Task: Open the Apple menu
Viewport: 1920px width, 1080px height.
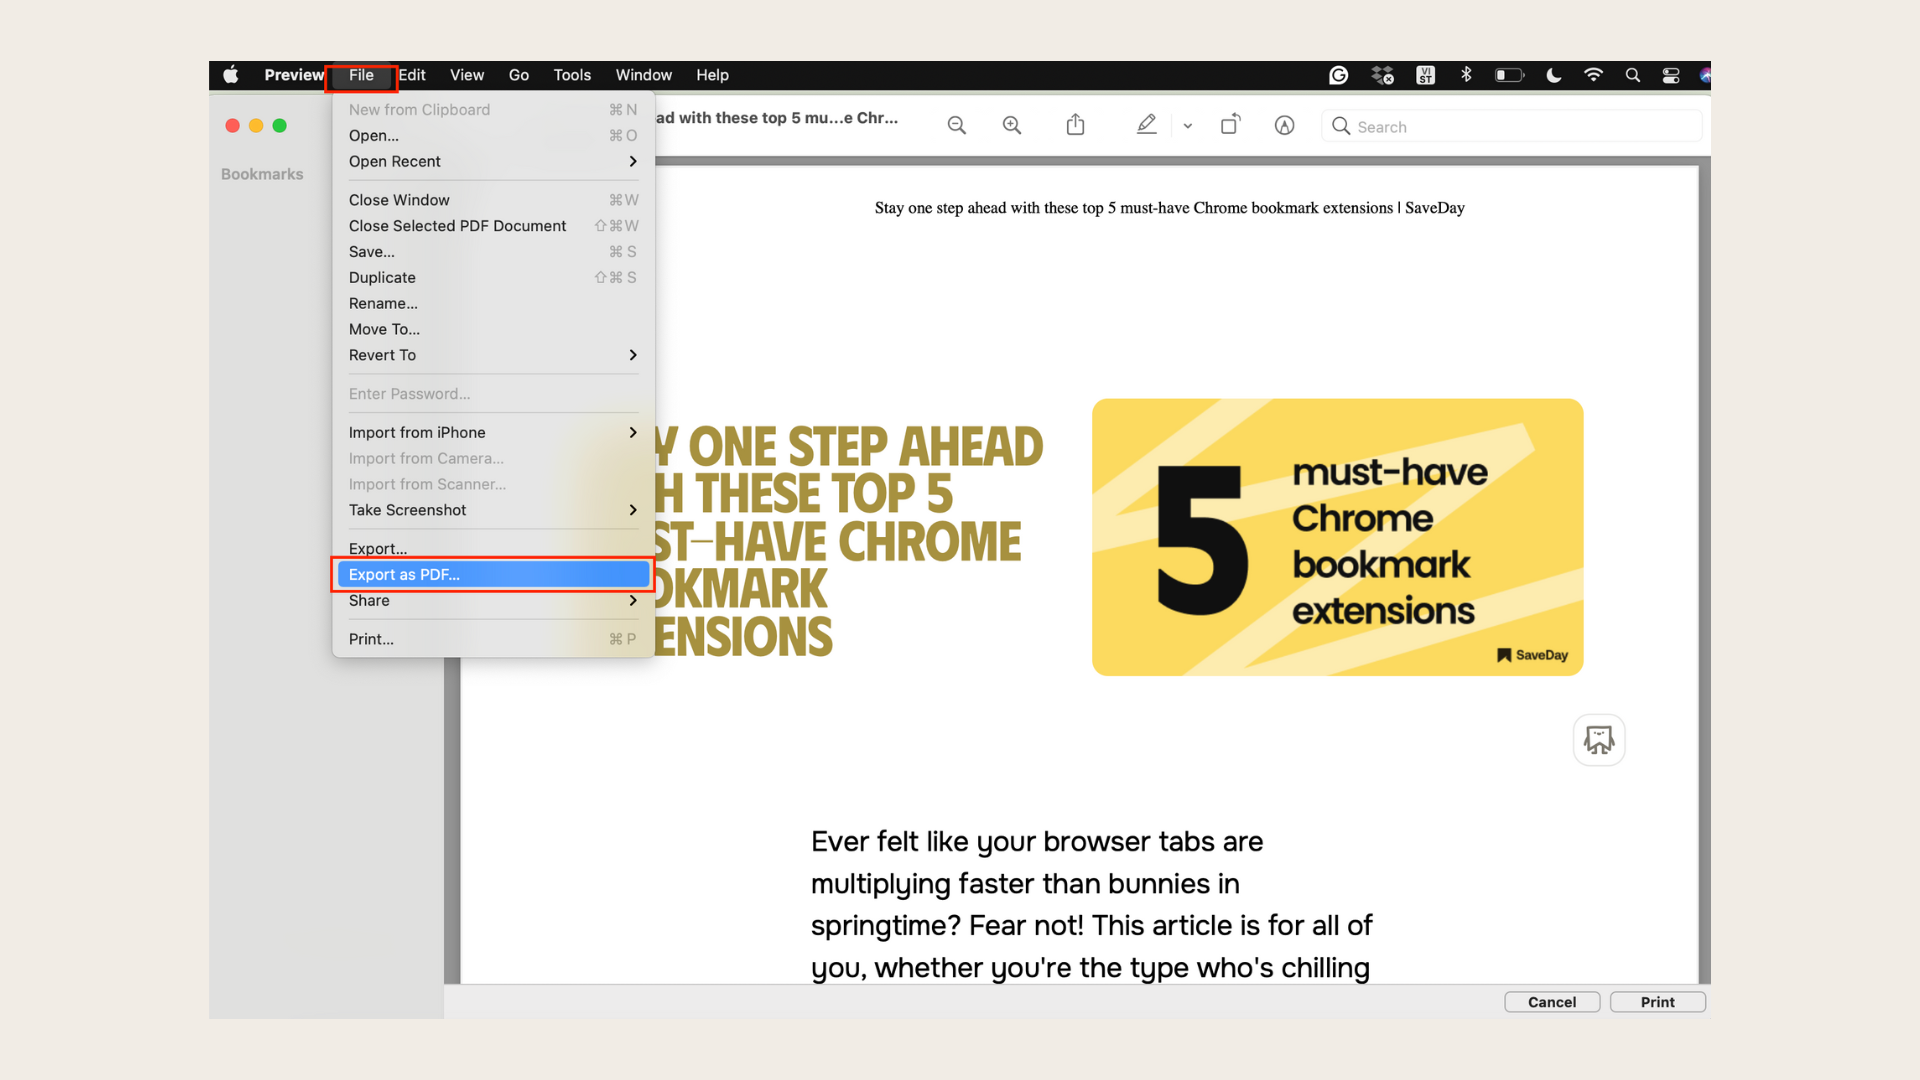Action: click(x=231, y=75)
